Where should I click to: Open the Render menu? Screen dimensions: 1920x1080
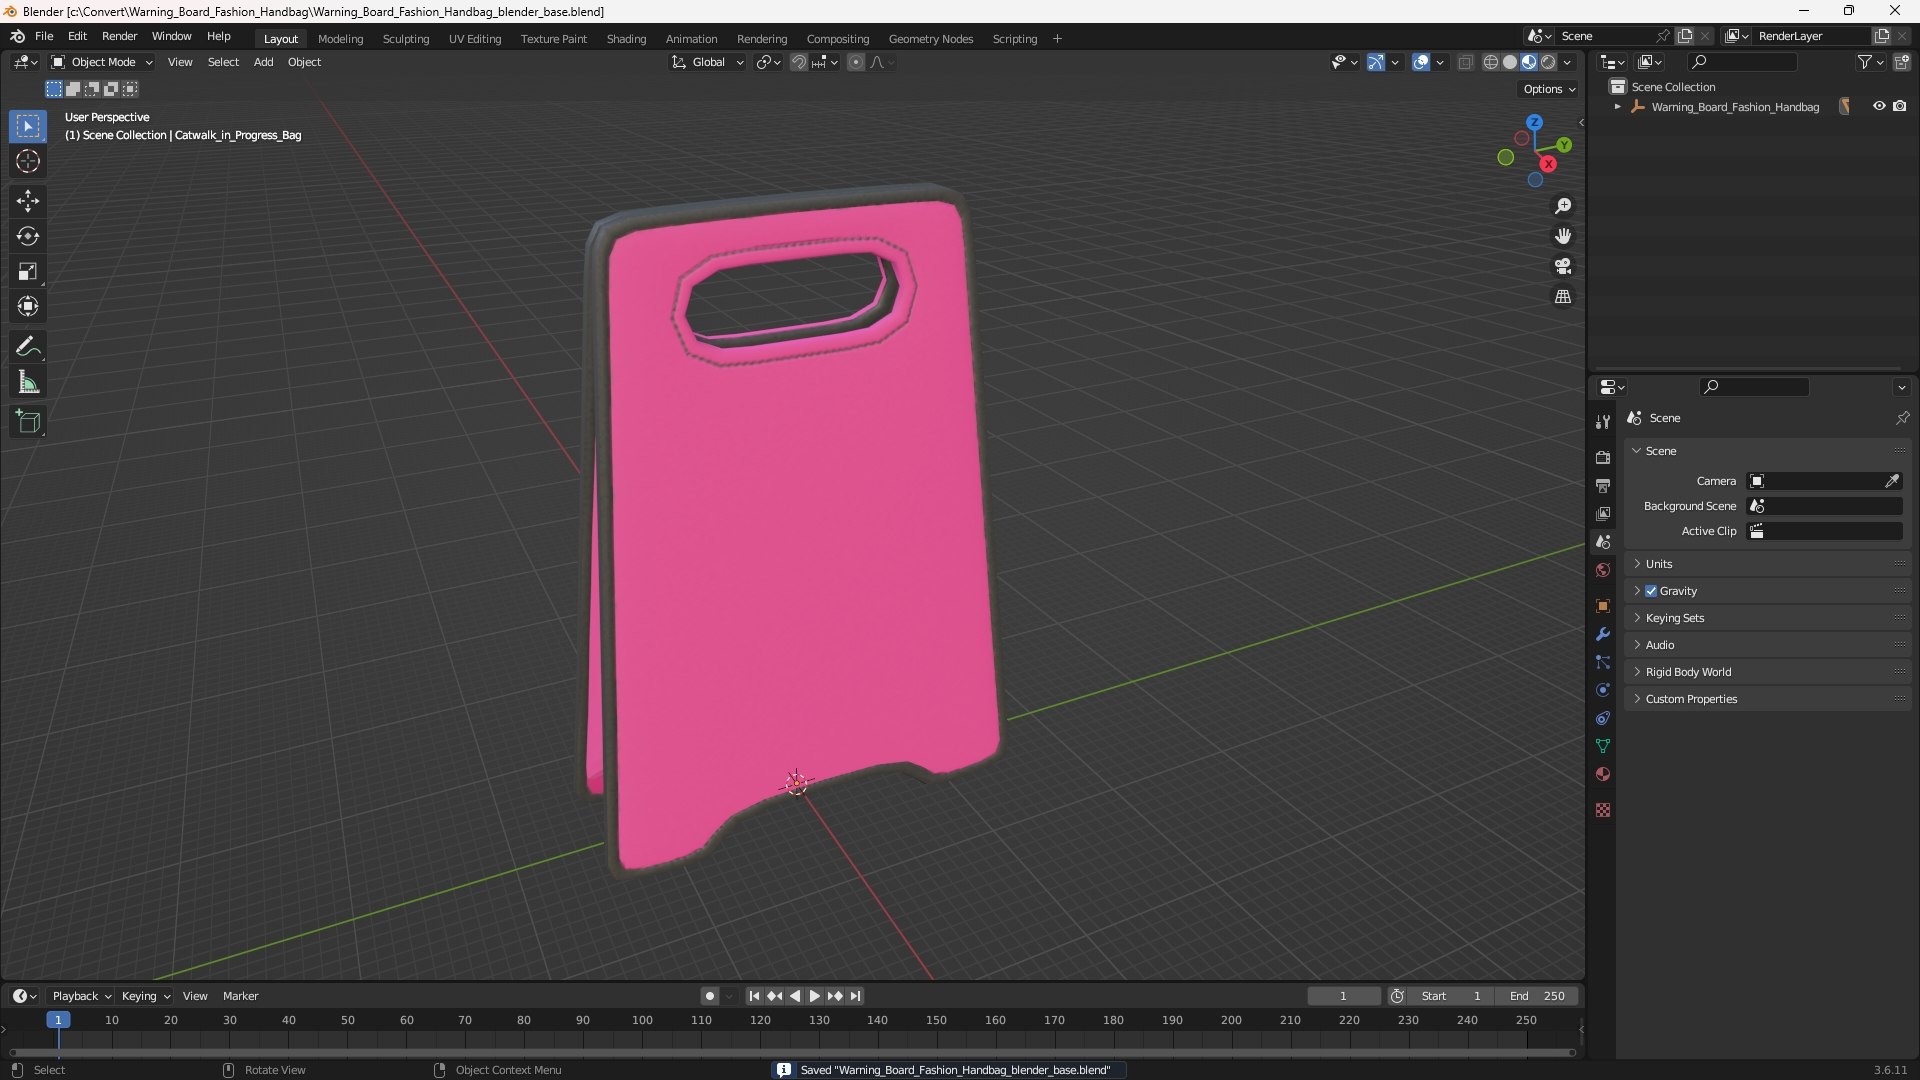point(119,36)
